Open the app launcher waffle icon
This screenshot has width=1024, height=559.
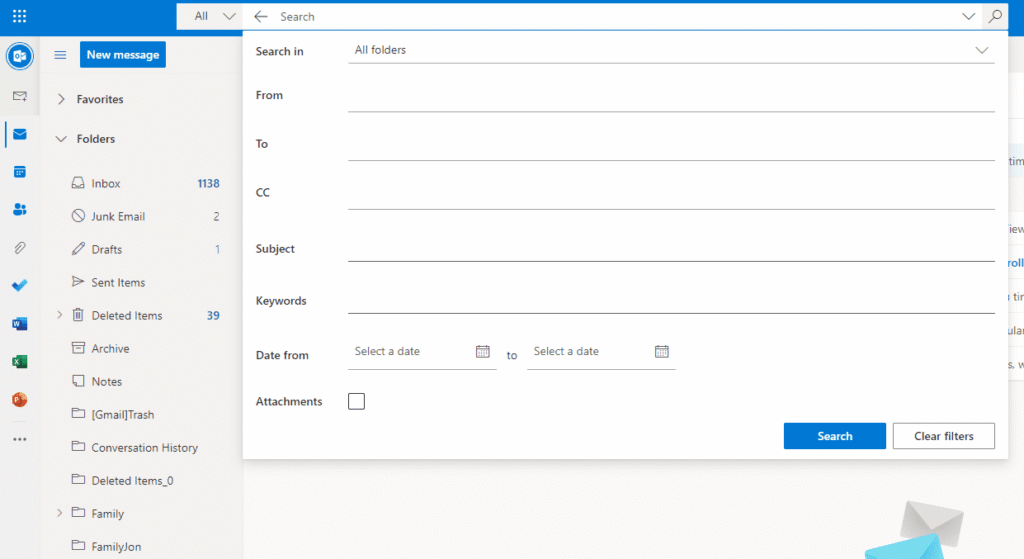(x=19, y=16)
